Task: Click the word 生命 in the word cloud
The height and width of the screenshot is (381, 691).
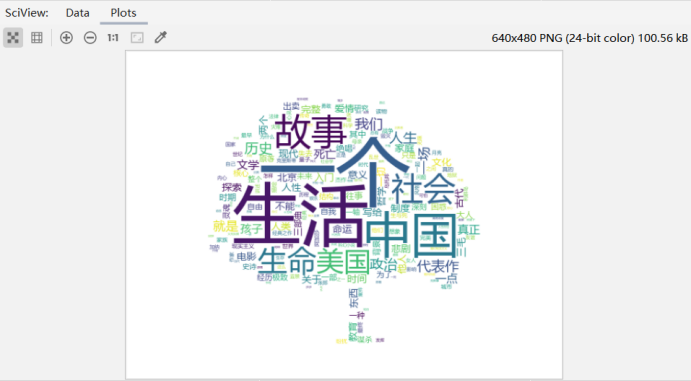Action: (287, 262)
